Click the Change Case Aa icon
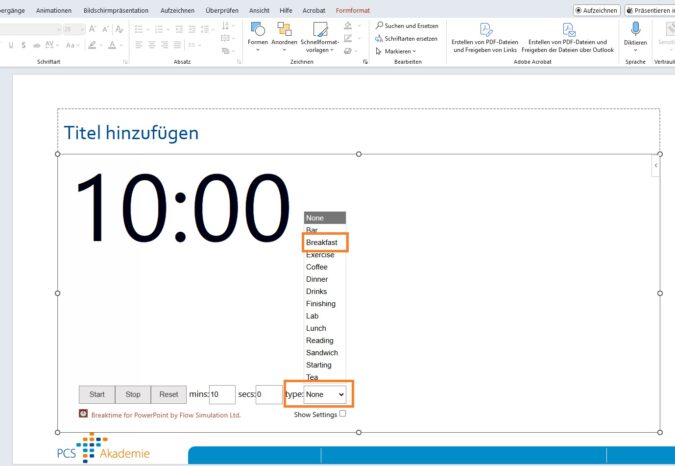 (70, 45)
